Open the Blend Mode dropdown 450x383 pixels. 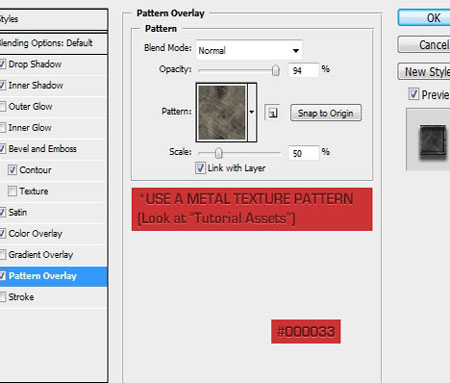click(249, 50)
